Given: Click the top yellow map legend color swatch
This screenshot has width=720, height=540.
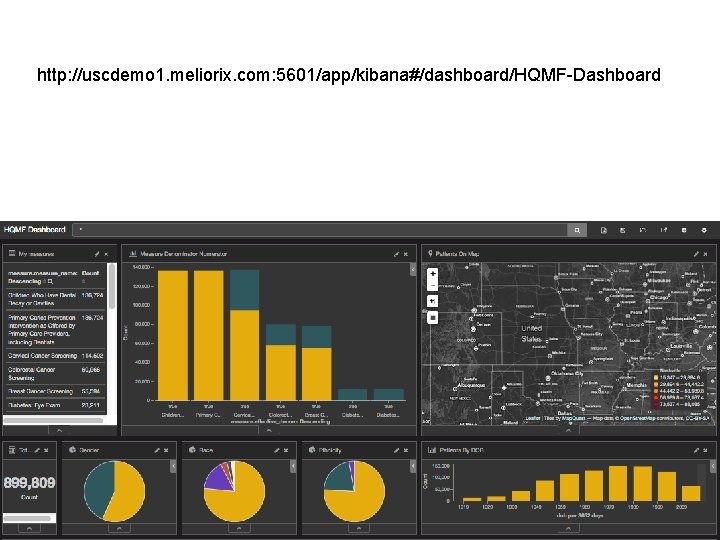Looking at the screenshot, I should (656, 377).
